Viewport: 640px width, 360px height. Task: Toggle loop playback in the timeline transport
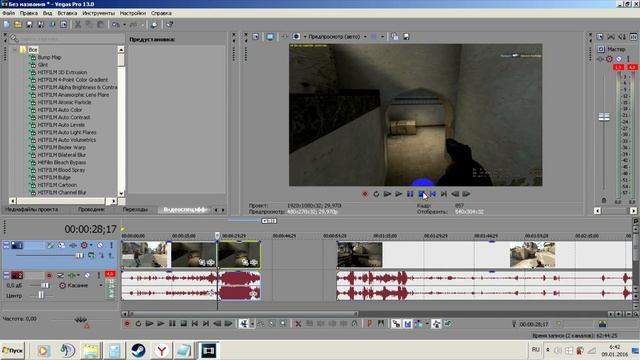(x=138, y=324)
